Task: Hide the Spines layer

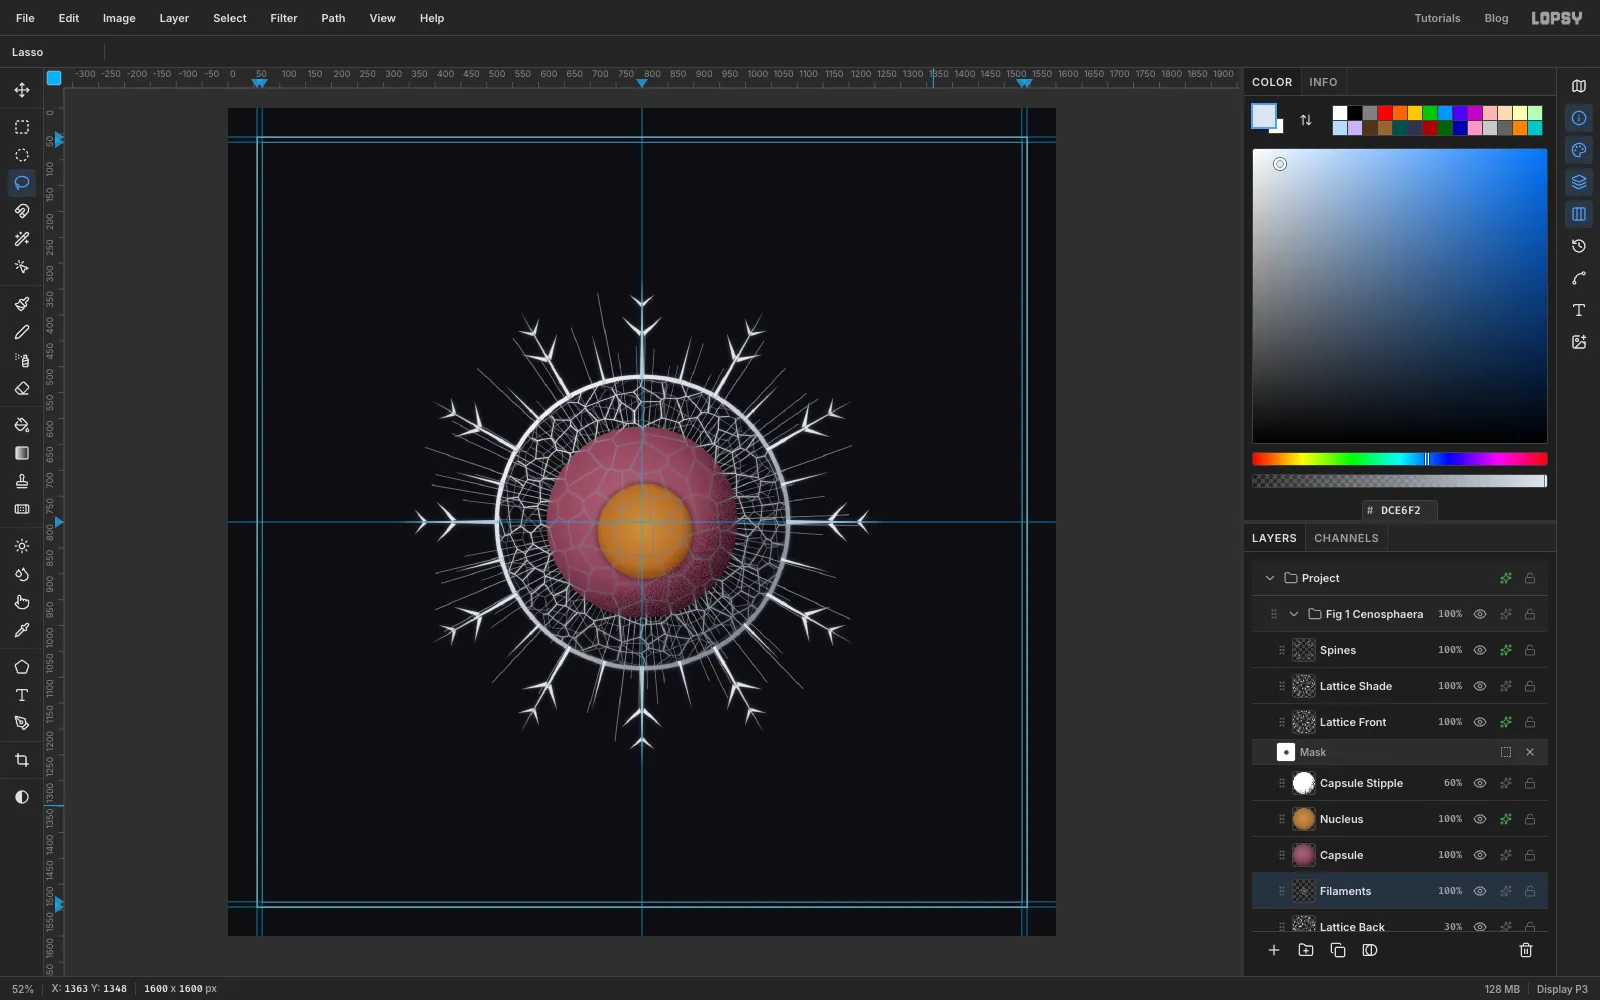Action: (x=1480, y=650)
